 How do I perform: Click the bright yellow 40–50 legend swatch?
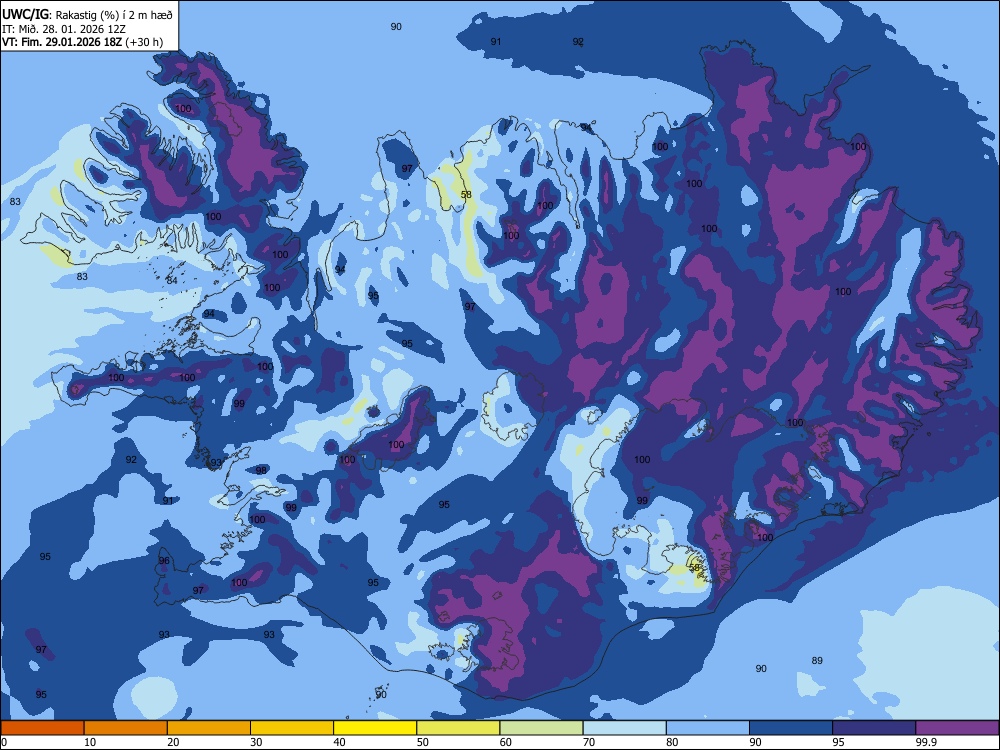click(x=375, y=728)
